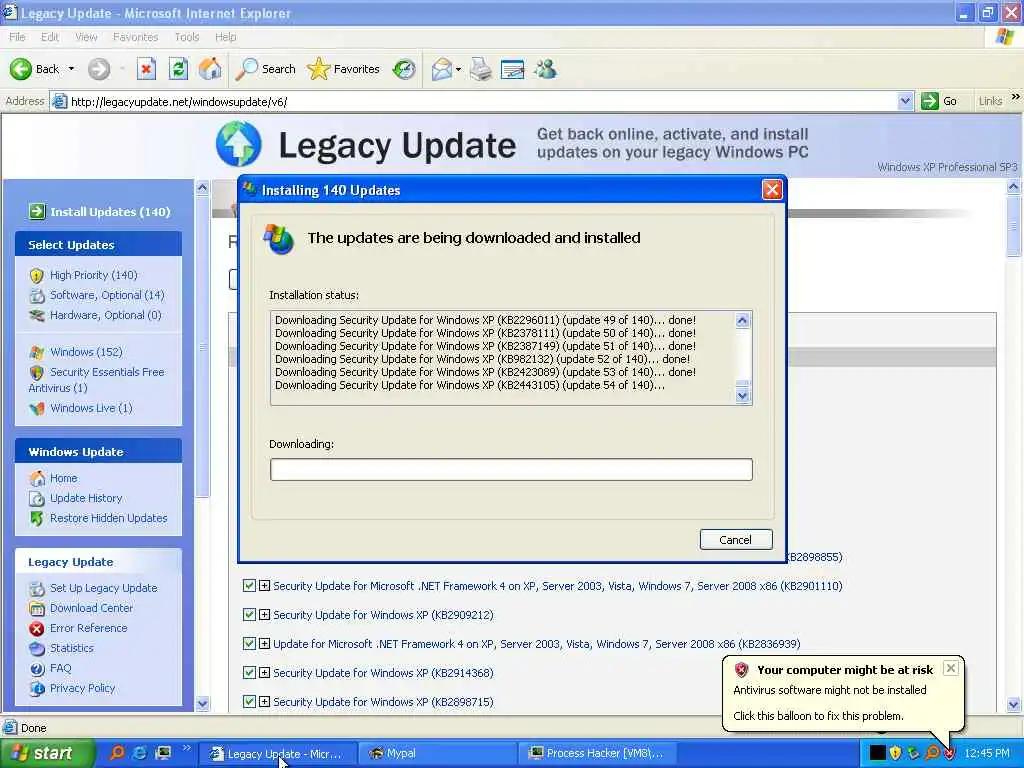Screen dimensions: 1024x768
Task: Click the Go button next to address bar
Action: coord(939,101)
